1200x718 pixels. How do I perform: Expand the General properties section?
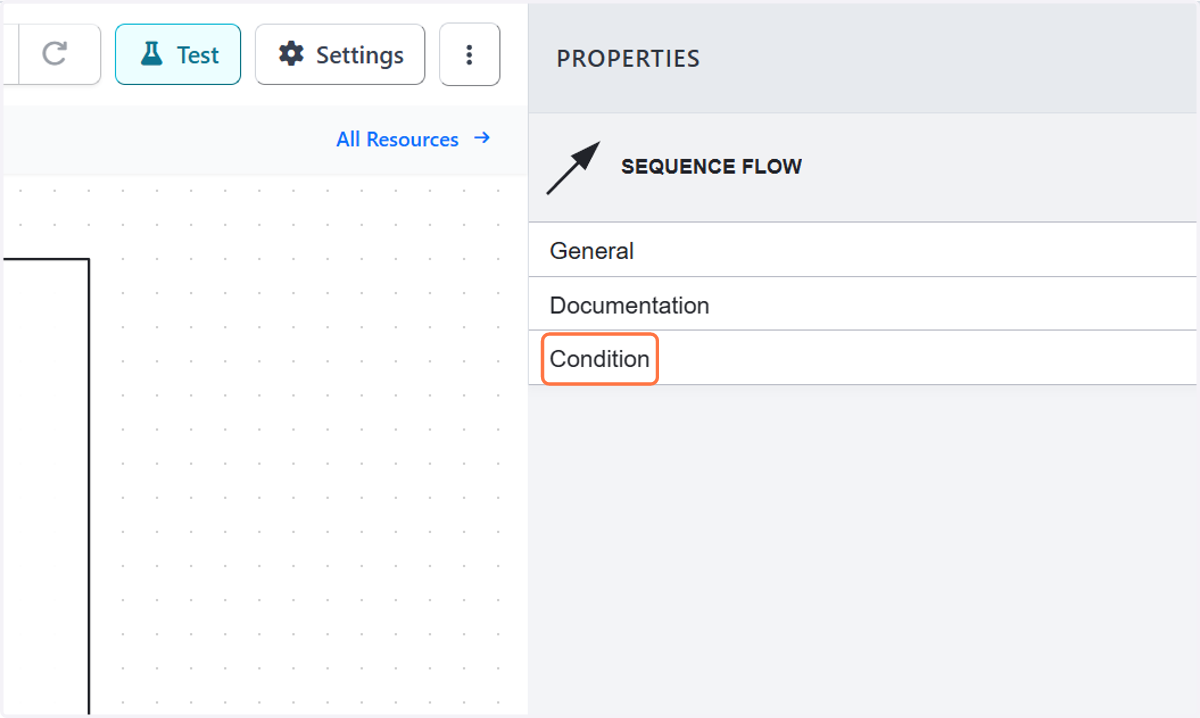(862, 250)
